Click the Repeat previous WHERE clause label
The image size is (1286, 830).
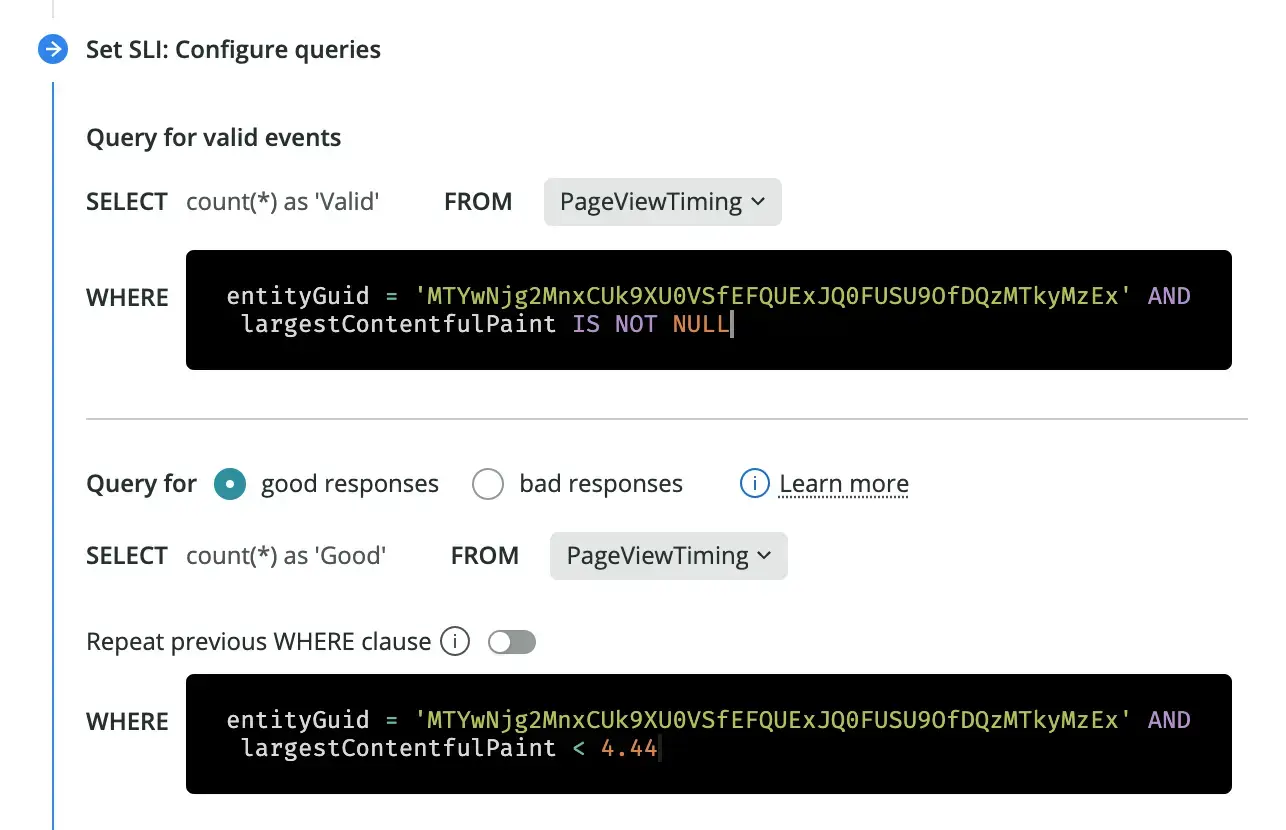click(259, 641)
